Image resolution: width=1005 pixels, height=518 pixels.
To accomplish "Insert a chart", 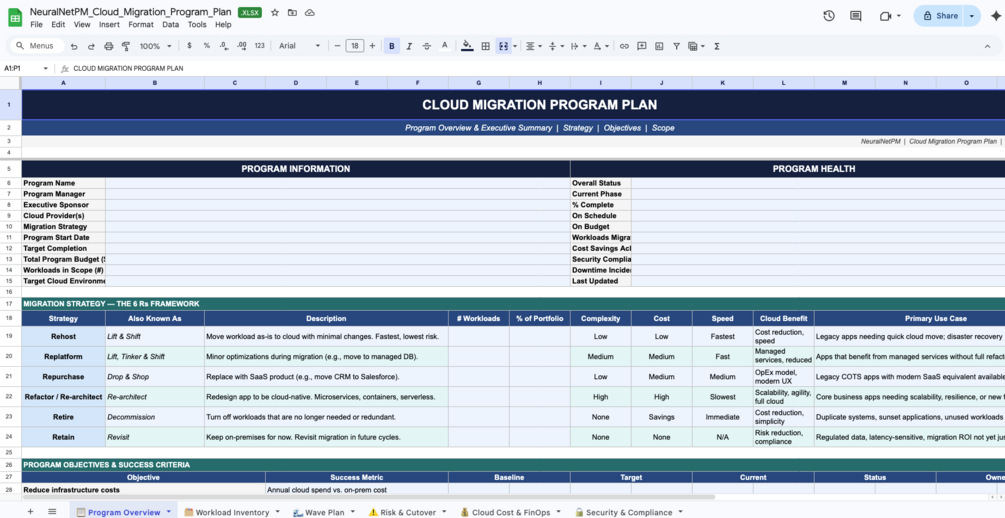I will 659,46.
